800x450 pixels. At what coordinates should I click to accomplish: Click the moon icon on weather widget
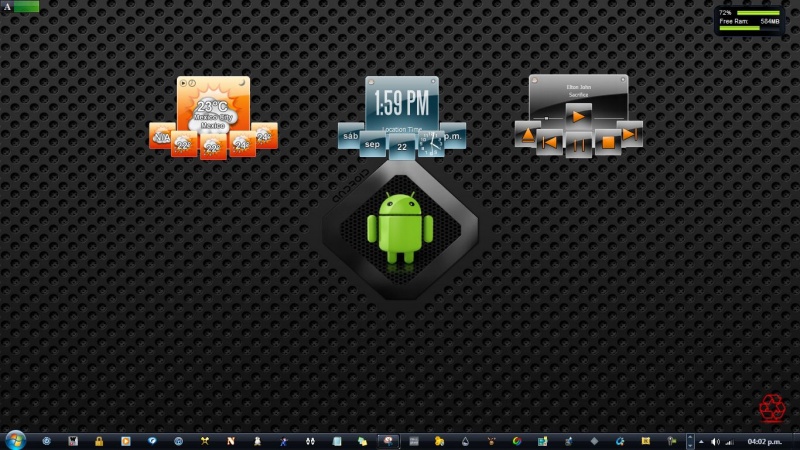[242, 83]
